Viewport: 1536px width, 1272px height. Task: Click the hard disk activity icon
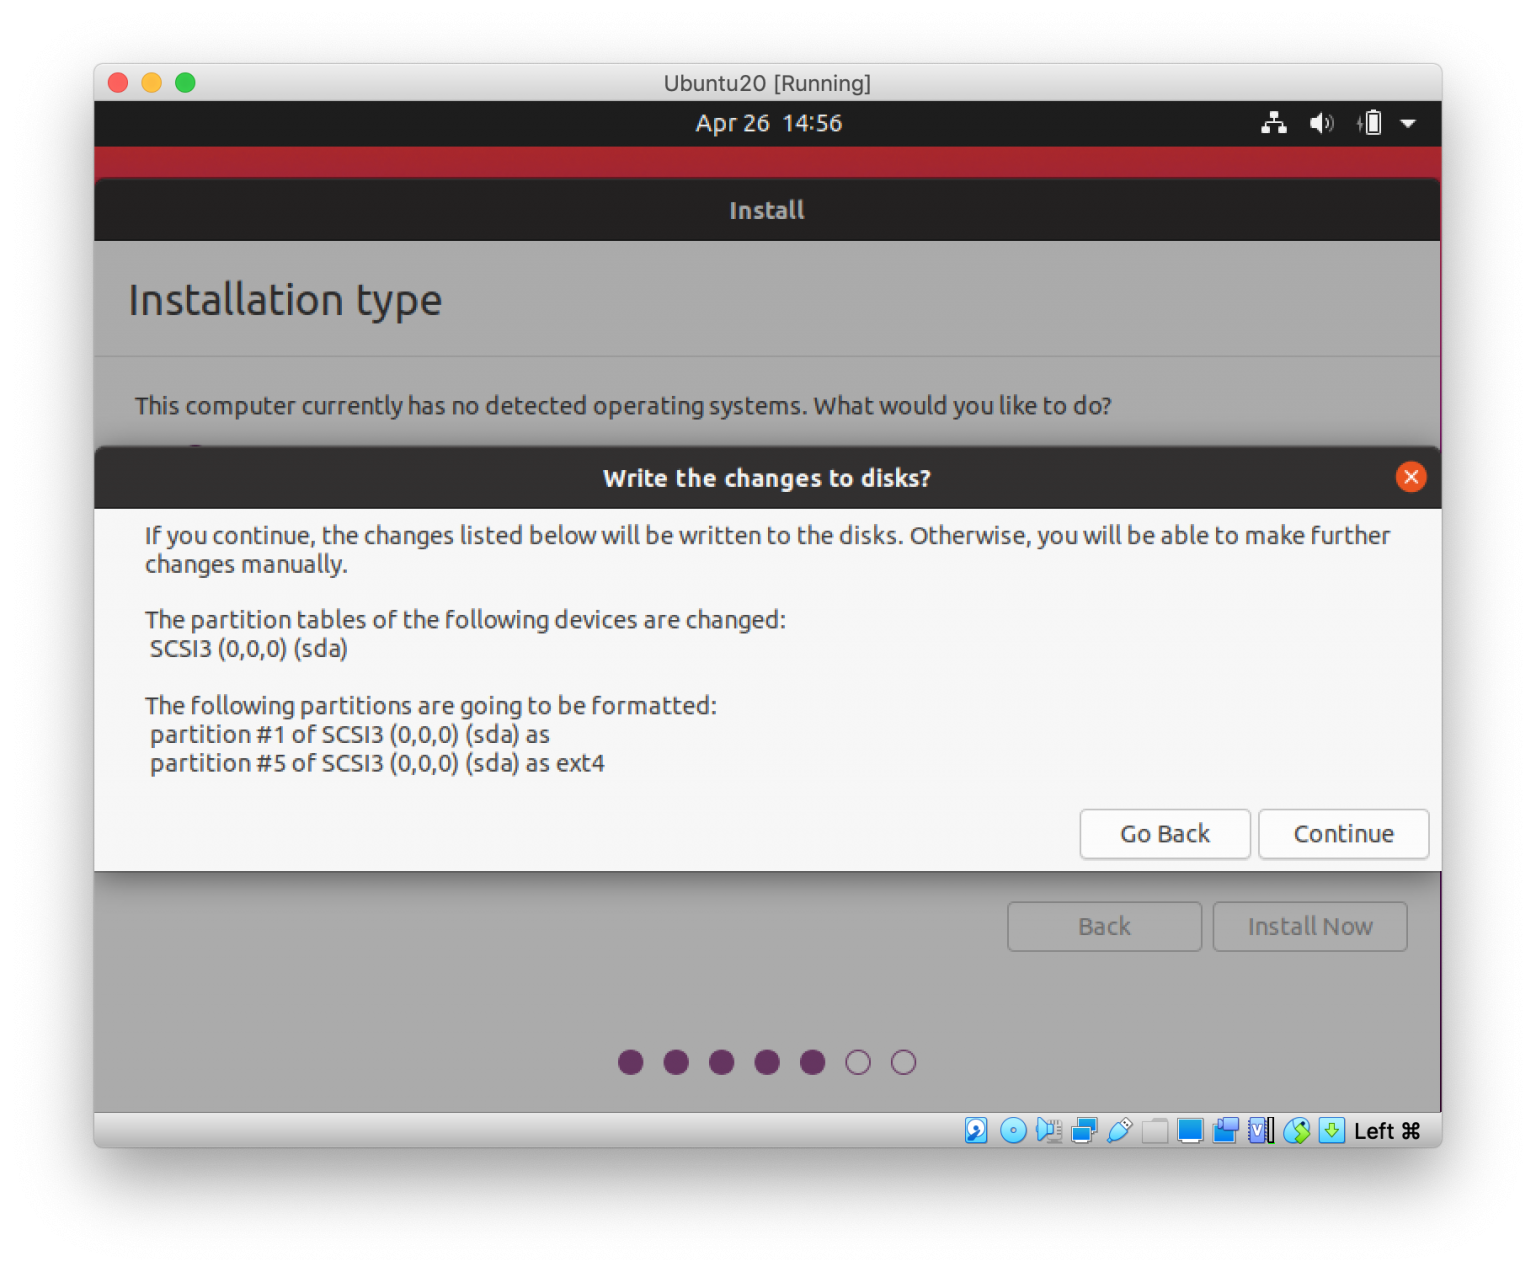975,1130
